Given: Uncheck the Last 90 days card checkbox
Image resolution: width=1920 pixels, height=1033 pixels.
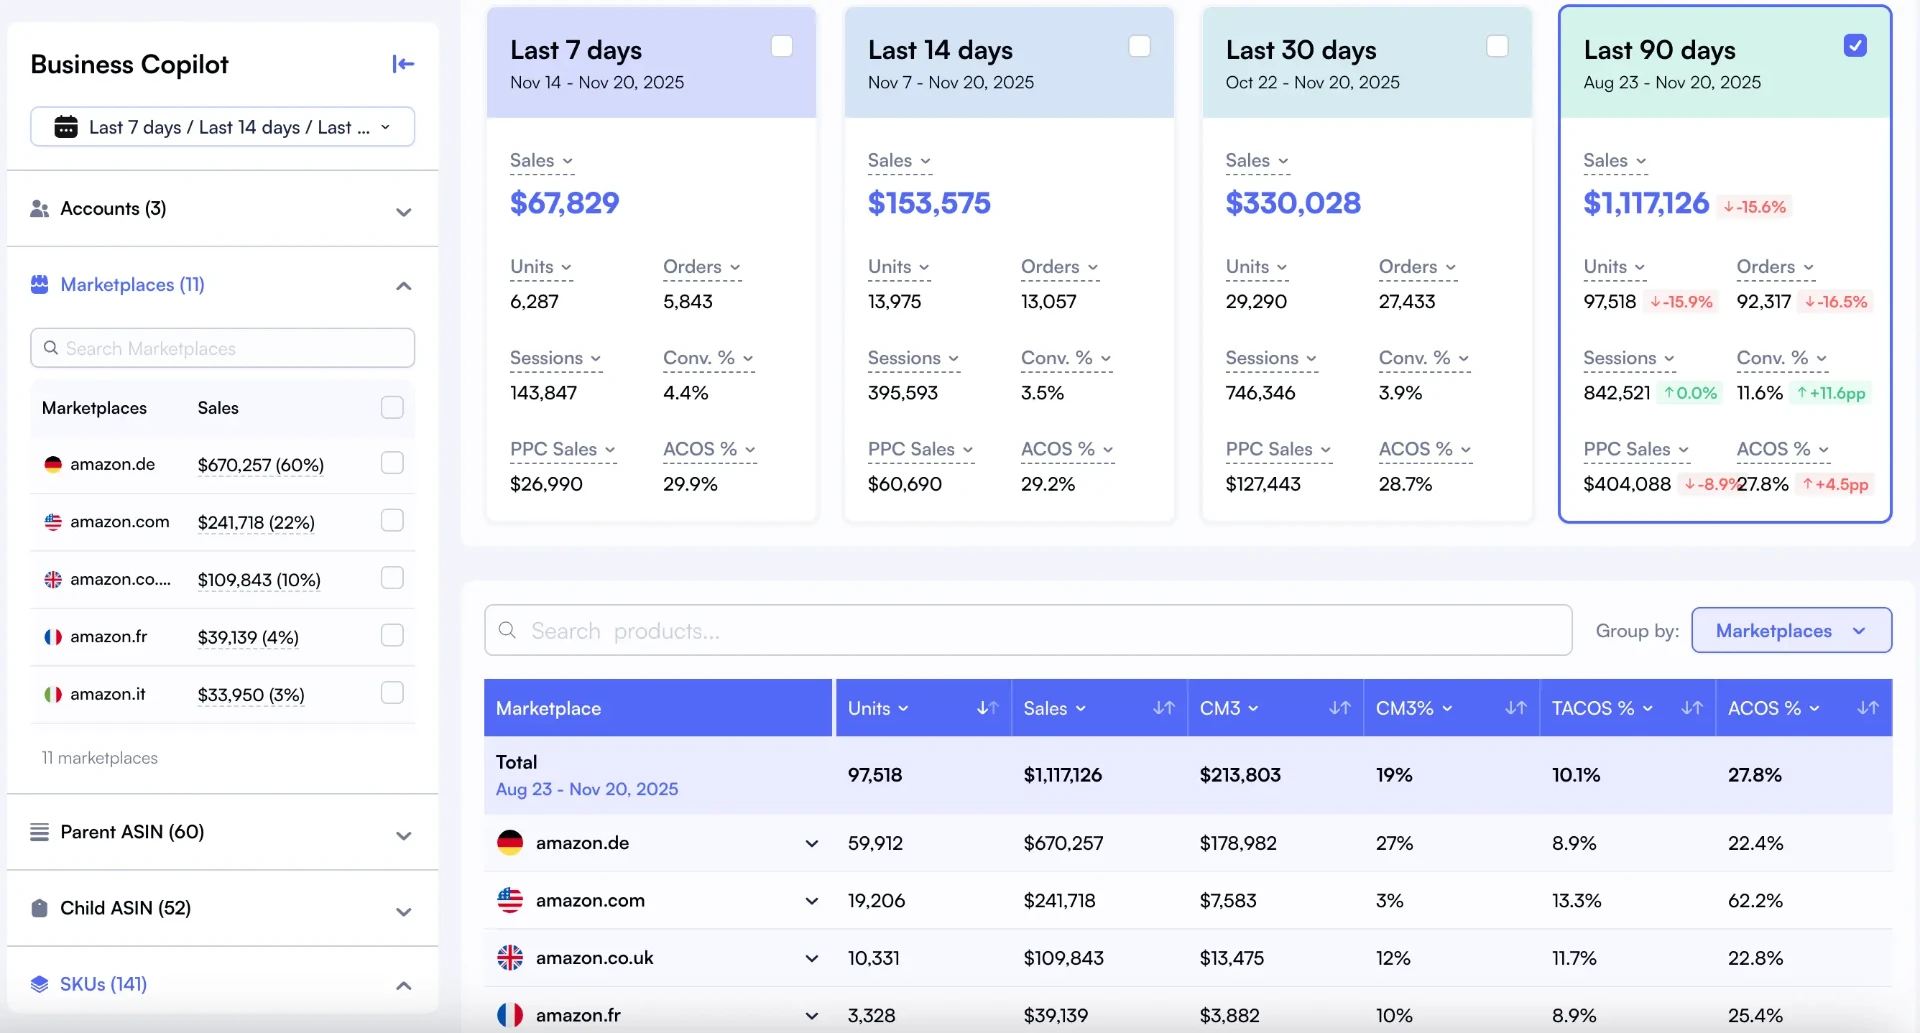Looking at the screenshot, I should pyautogui.click(x=1855, y=46).
